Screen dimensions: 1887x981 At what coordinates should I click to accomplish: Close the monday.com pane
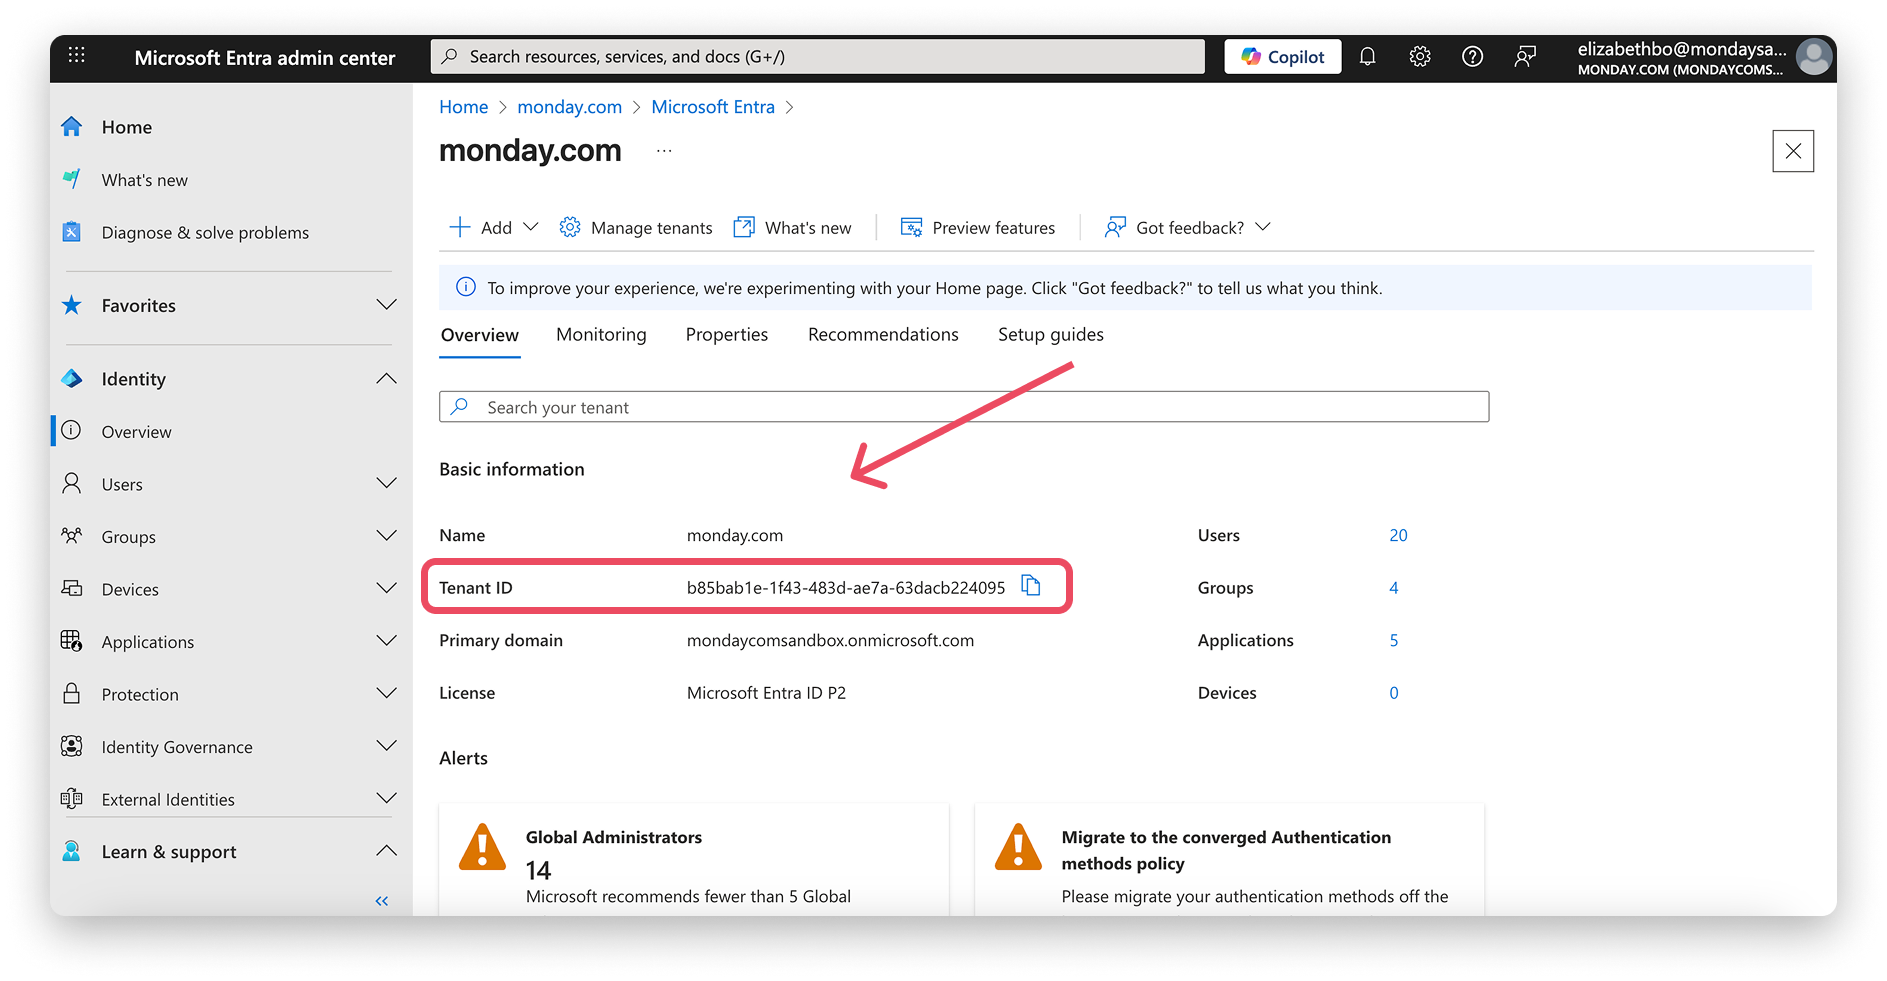[x=1793, y=151]
